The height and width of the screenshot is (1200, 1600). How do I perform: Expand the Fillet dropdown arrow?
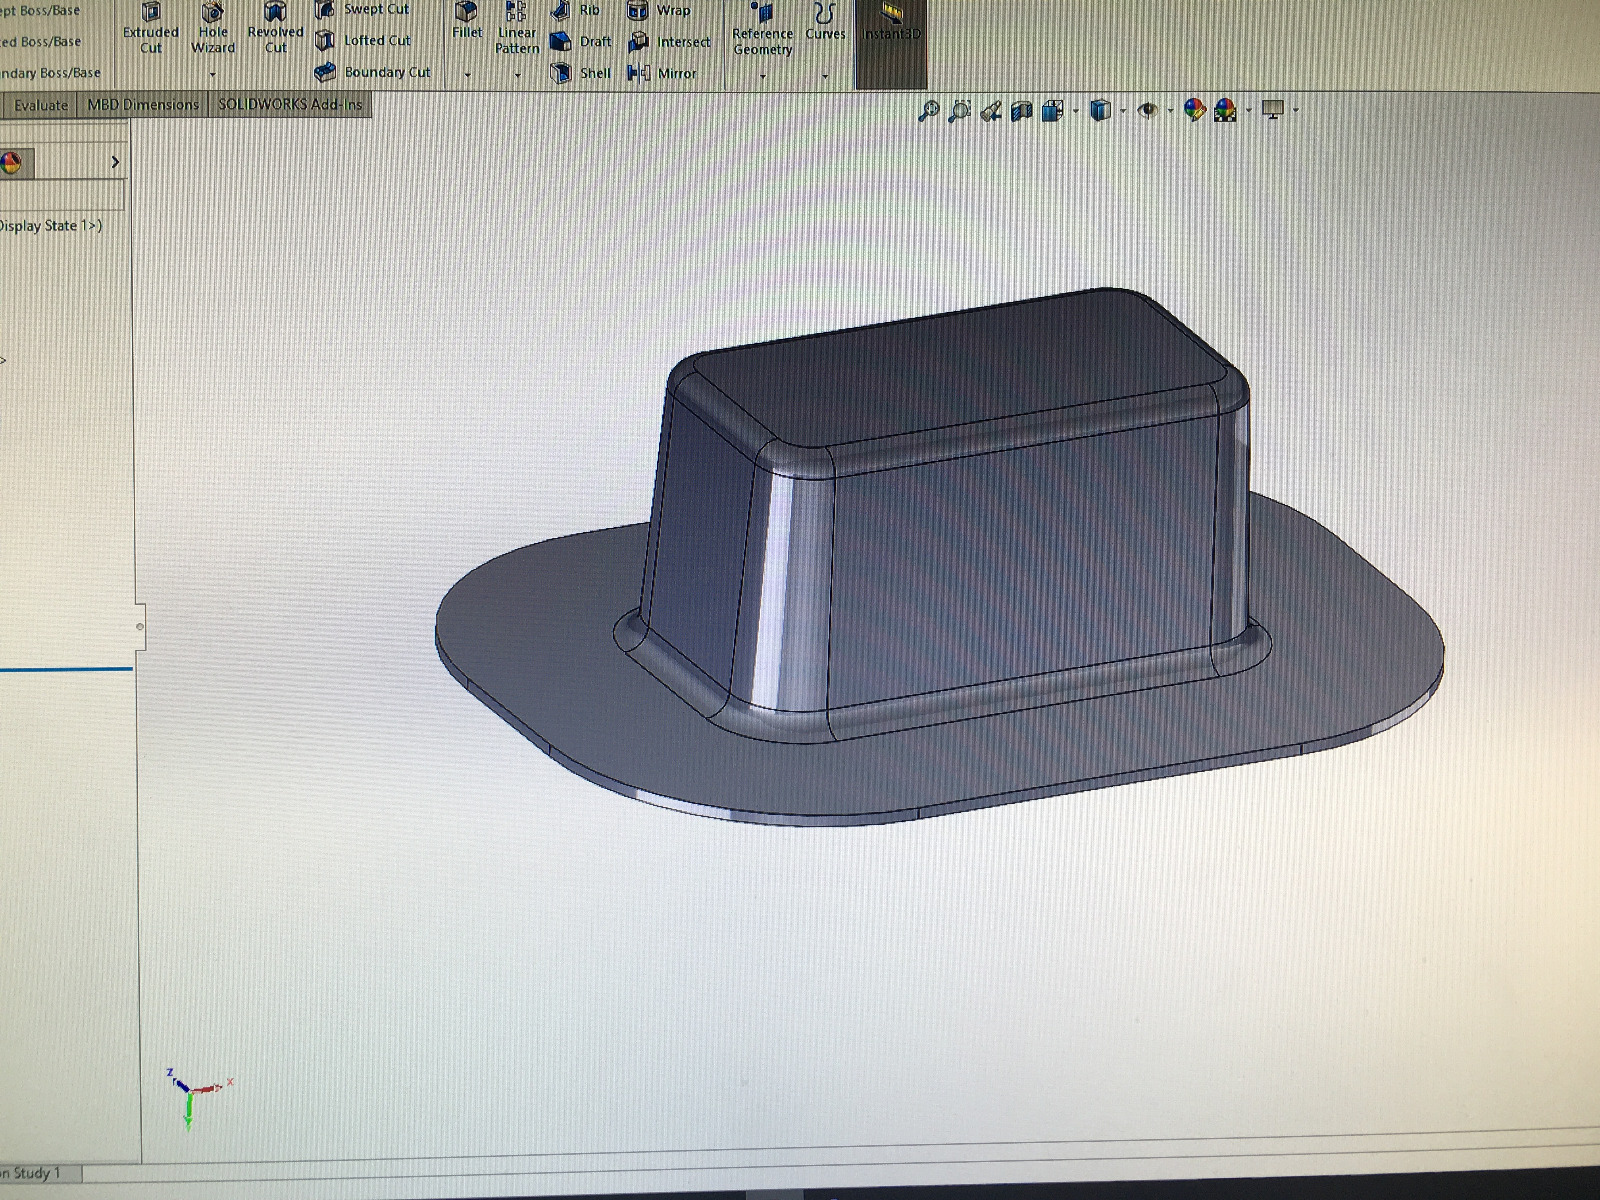(x=467, y=76)
